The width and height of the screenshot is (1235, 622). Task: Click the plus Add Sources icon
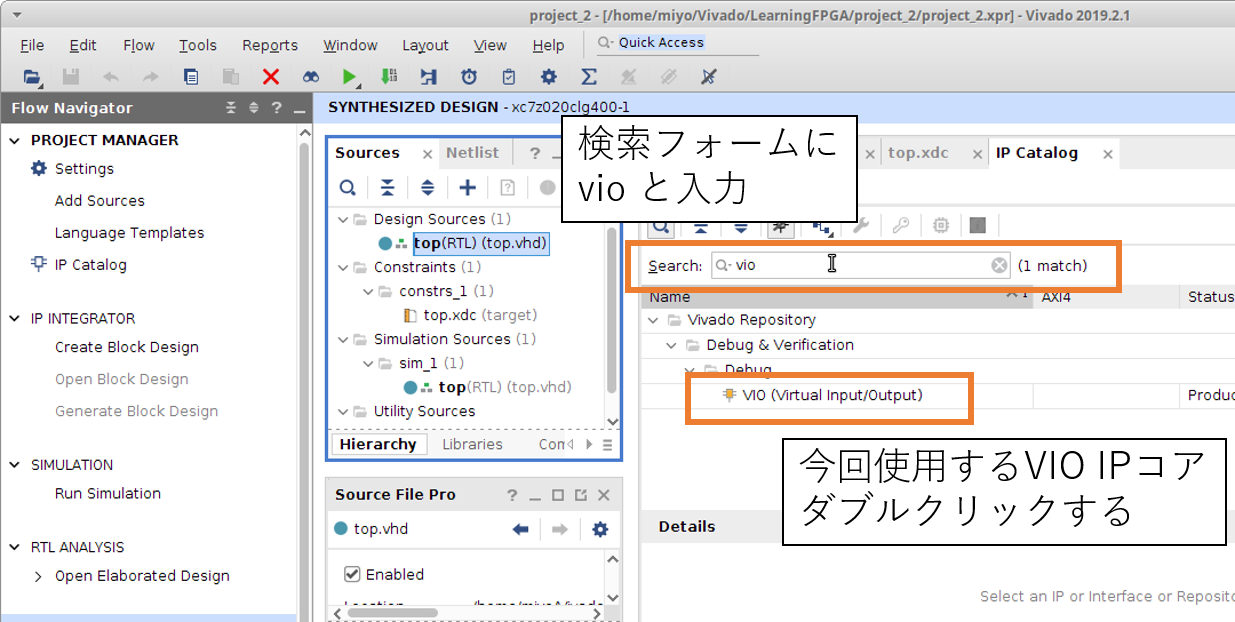[x=467, y=187]
